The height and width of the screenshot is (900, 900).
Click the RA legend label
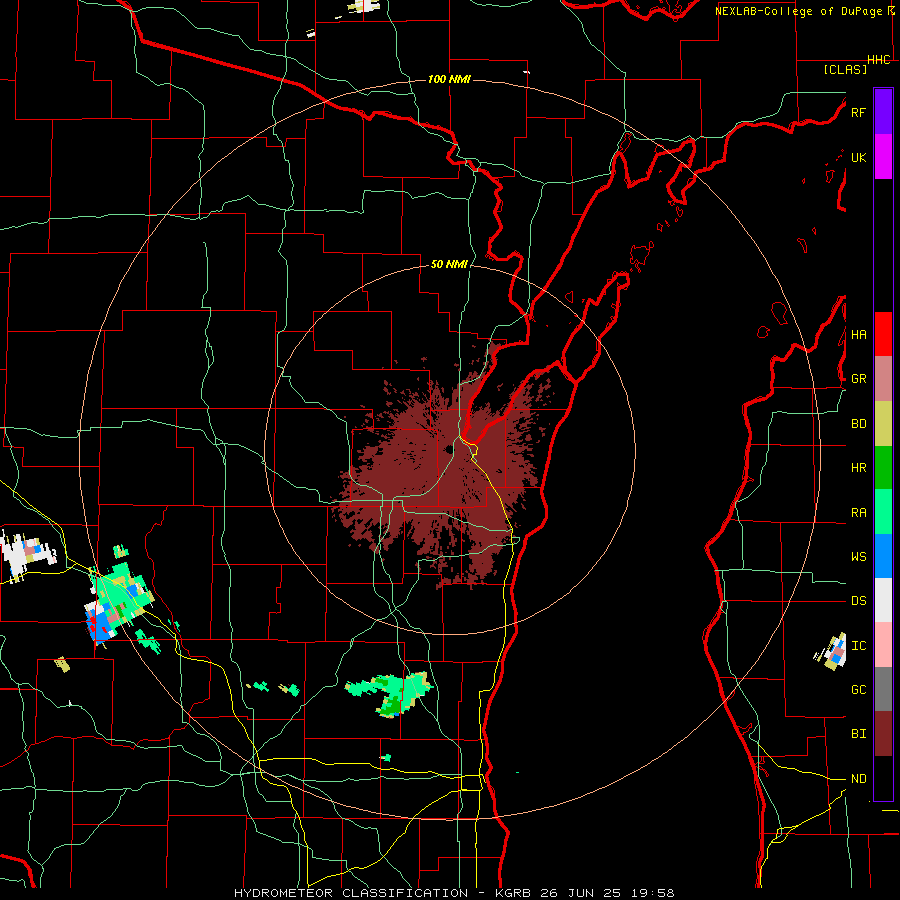point(858,512)
